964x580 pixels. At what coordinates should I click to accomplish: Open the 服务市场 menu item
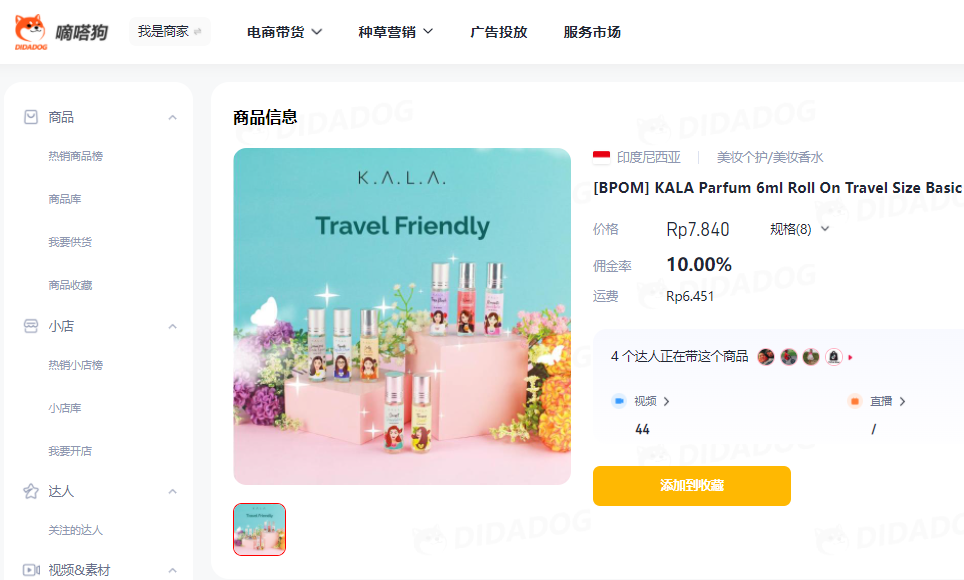592,32
